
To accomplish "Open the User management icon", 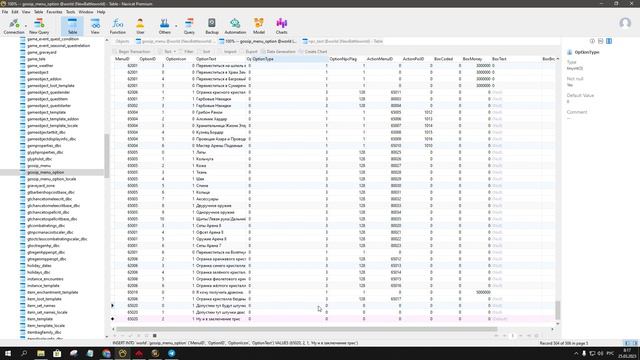I will pyautogui.click(x=140, y=26).
